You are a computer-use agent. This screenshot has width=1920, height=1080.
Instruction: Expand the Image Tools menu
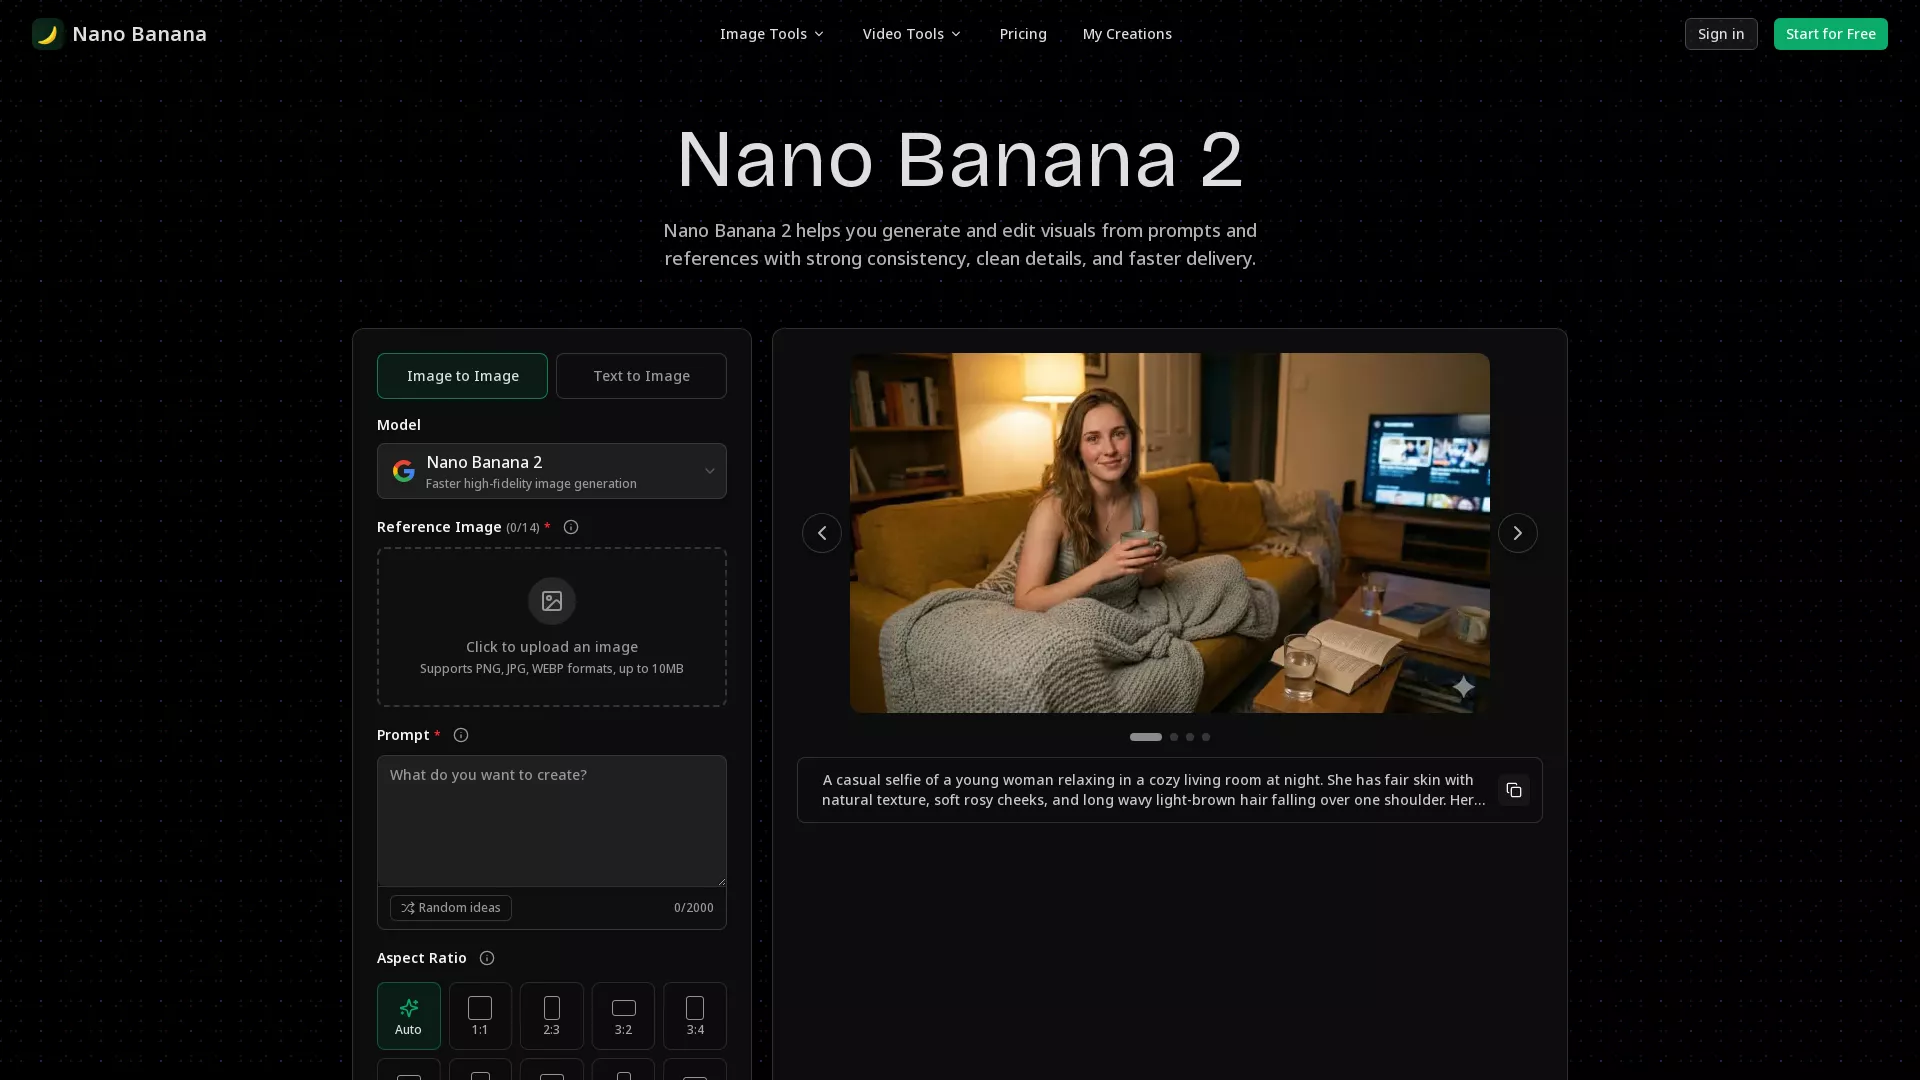(x=771, y=33)
